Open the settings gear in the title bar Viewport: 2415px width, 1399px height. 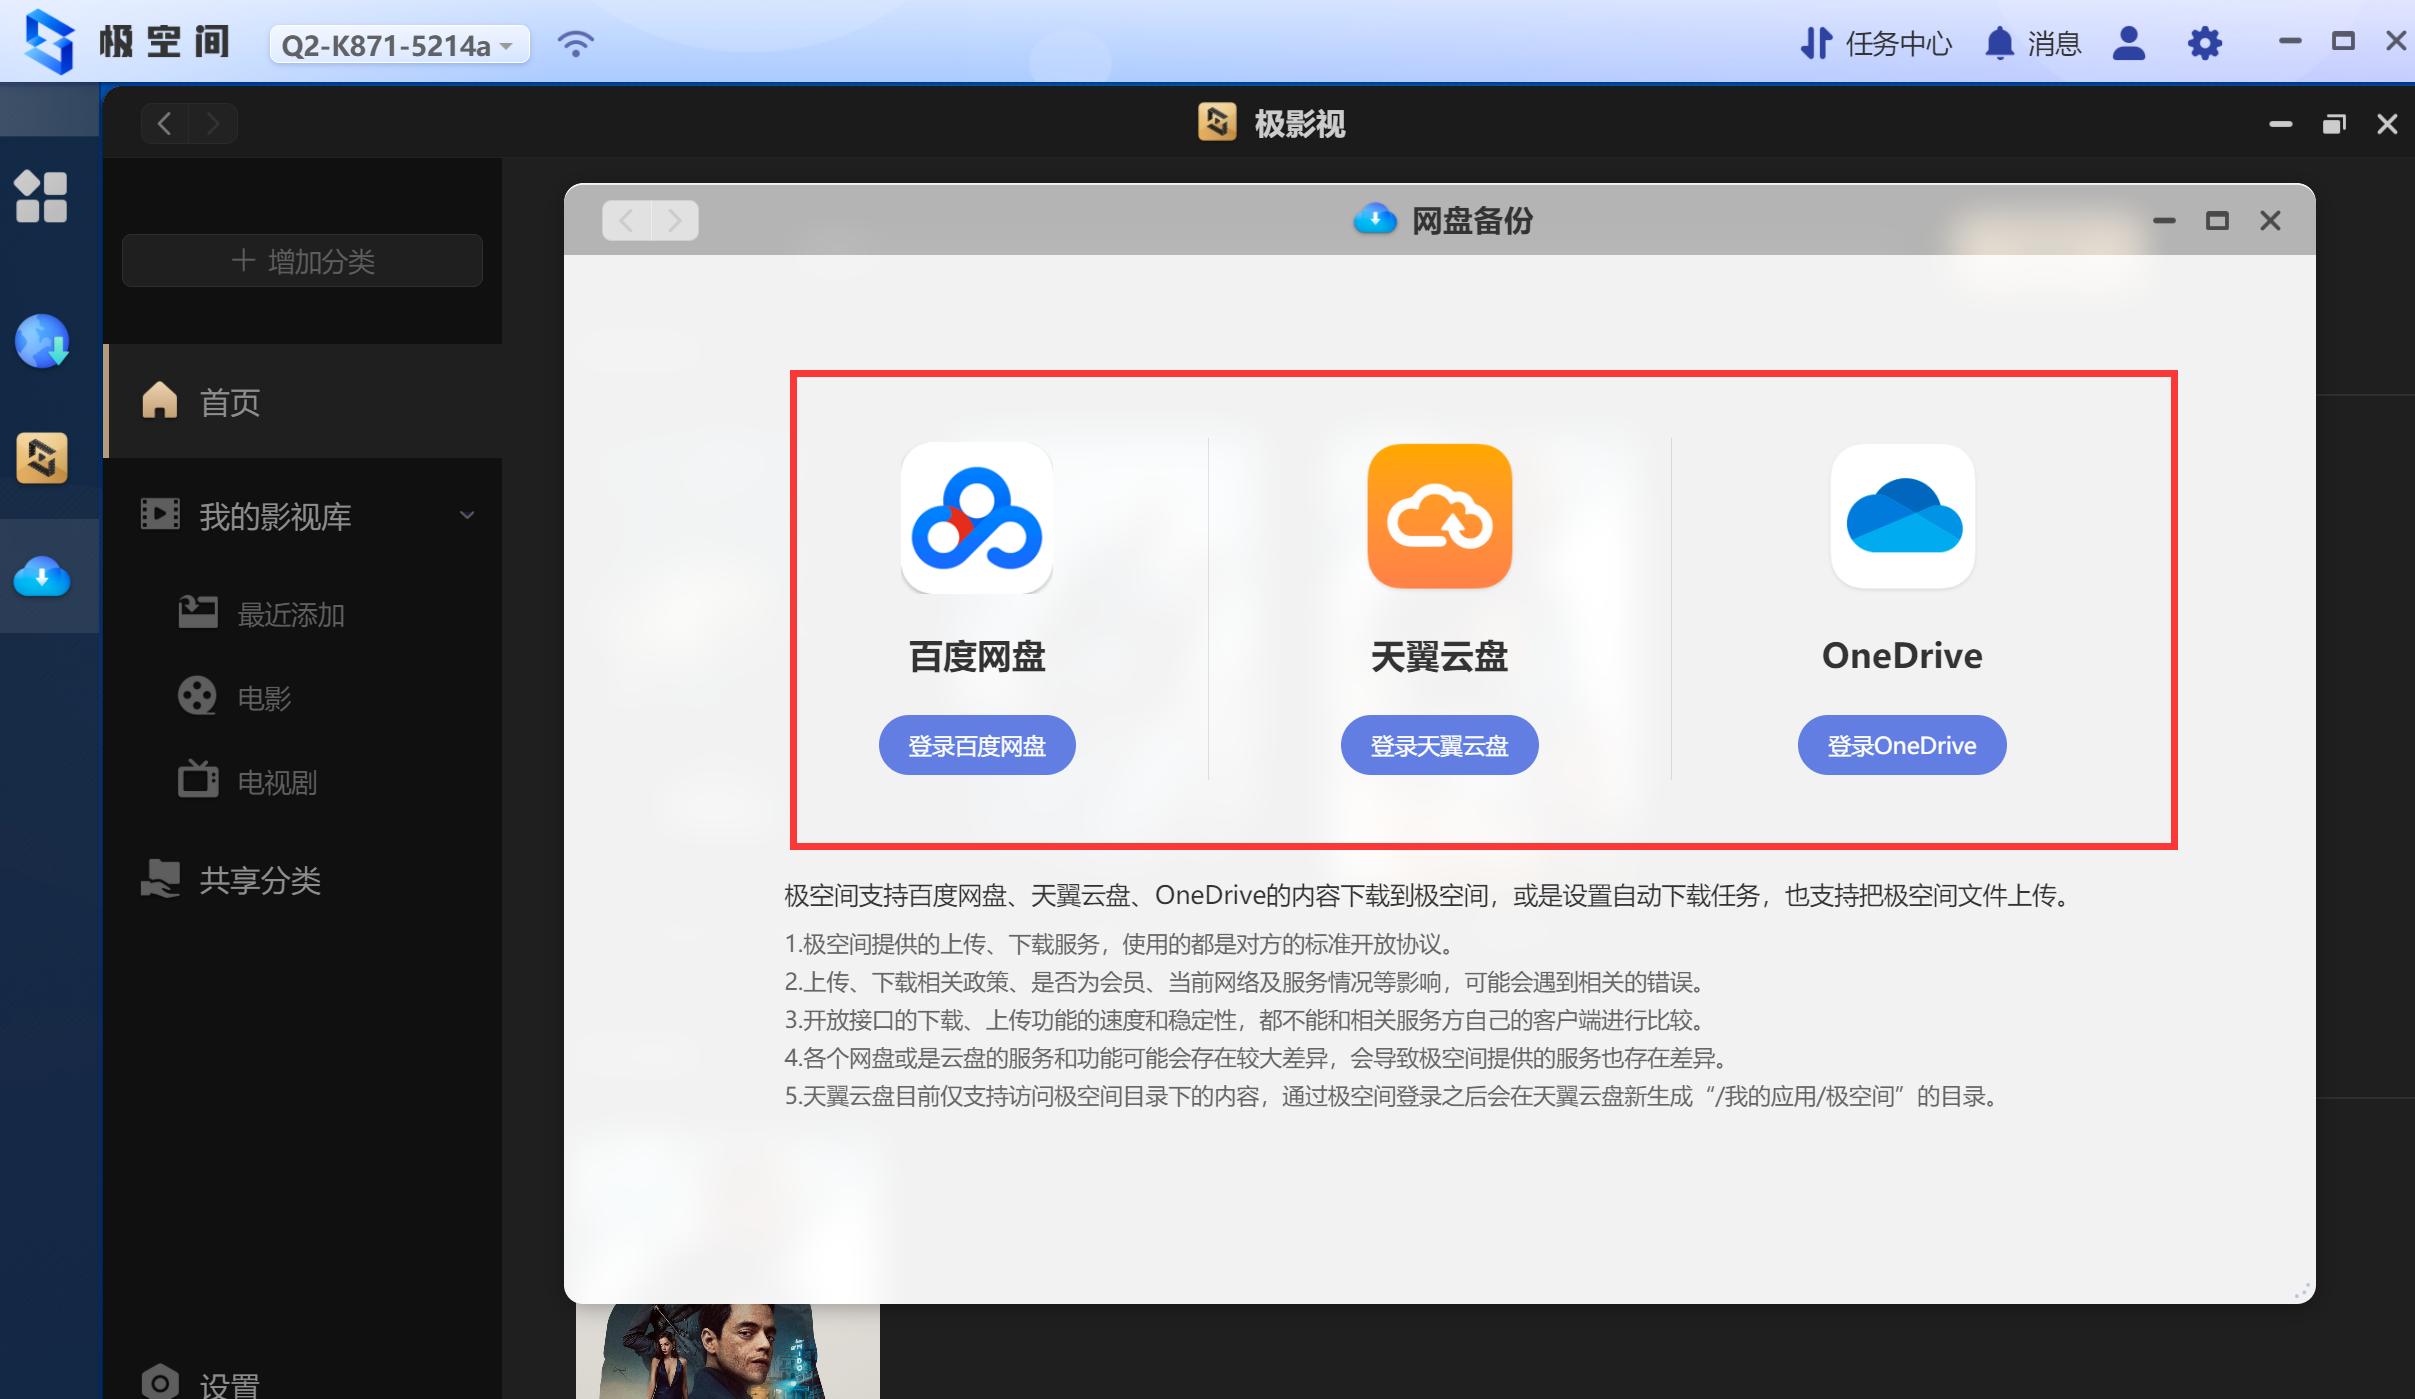click(2205, 43)
